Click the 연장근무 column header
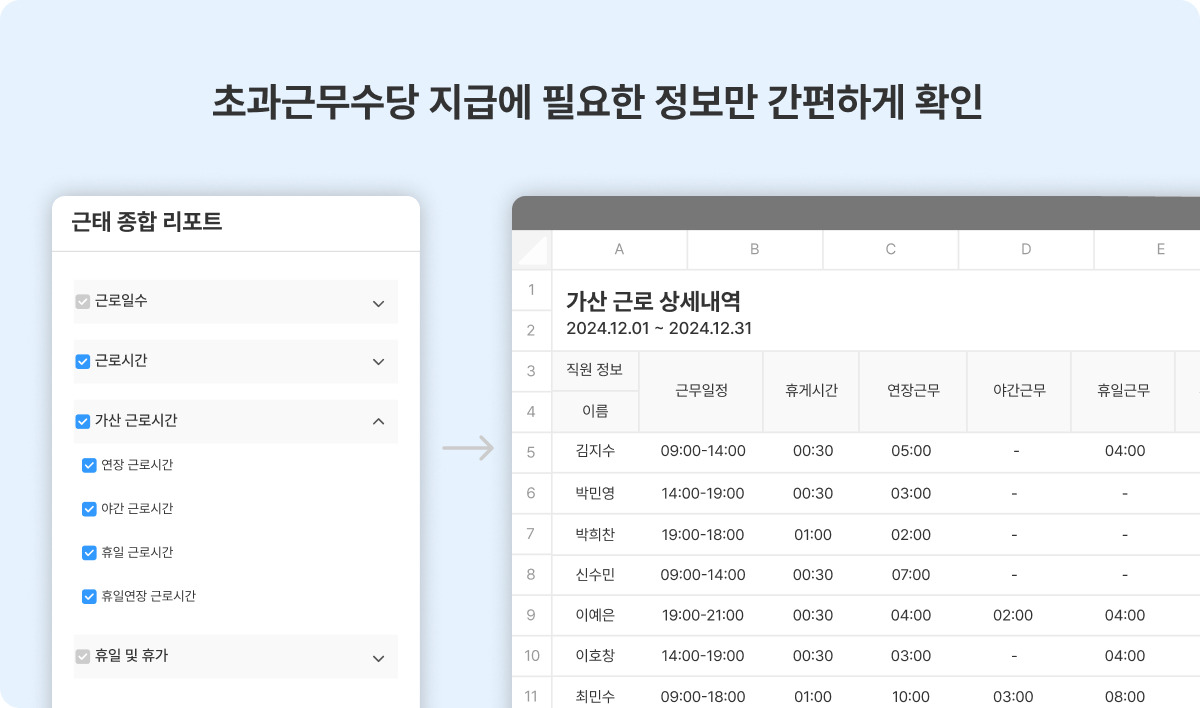Image resolution: width=1200 pixels, height=708 pixels. click(913, 391)
